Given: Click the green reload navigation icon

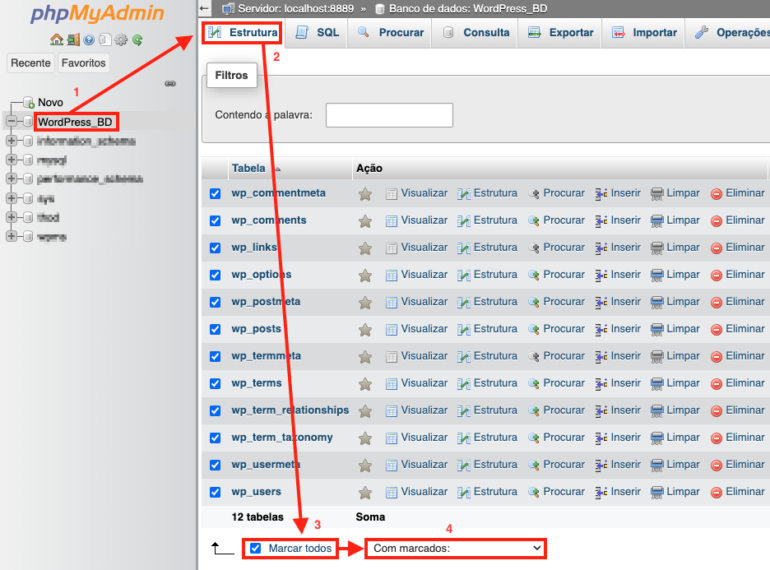Looking at the screenshot, I should (x=138, y=40).
